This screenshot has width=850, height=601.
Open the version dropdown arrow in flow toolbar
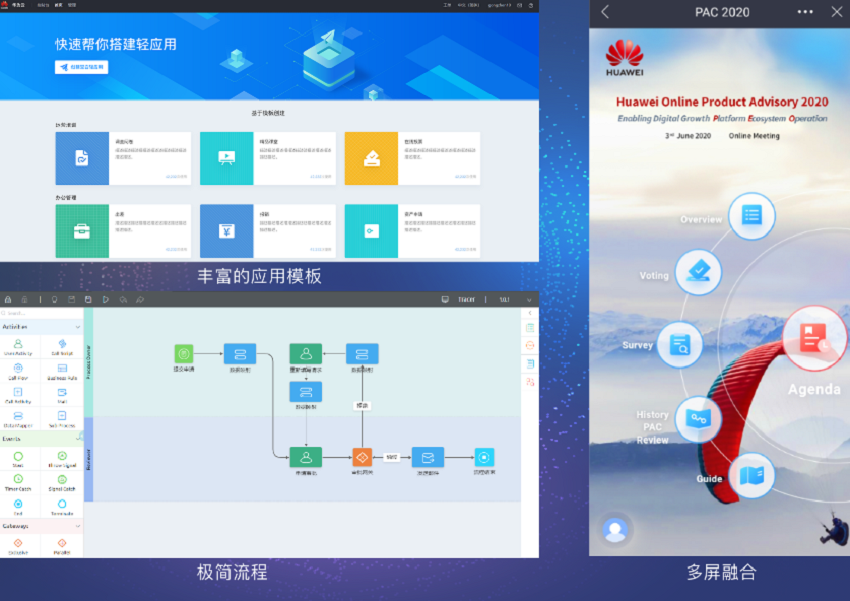coord(529,300)
